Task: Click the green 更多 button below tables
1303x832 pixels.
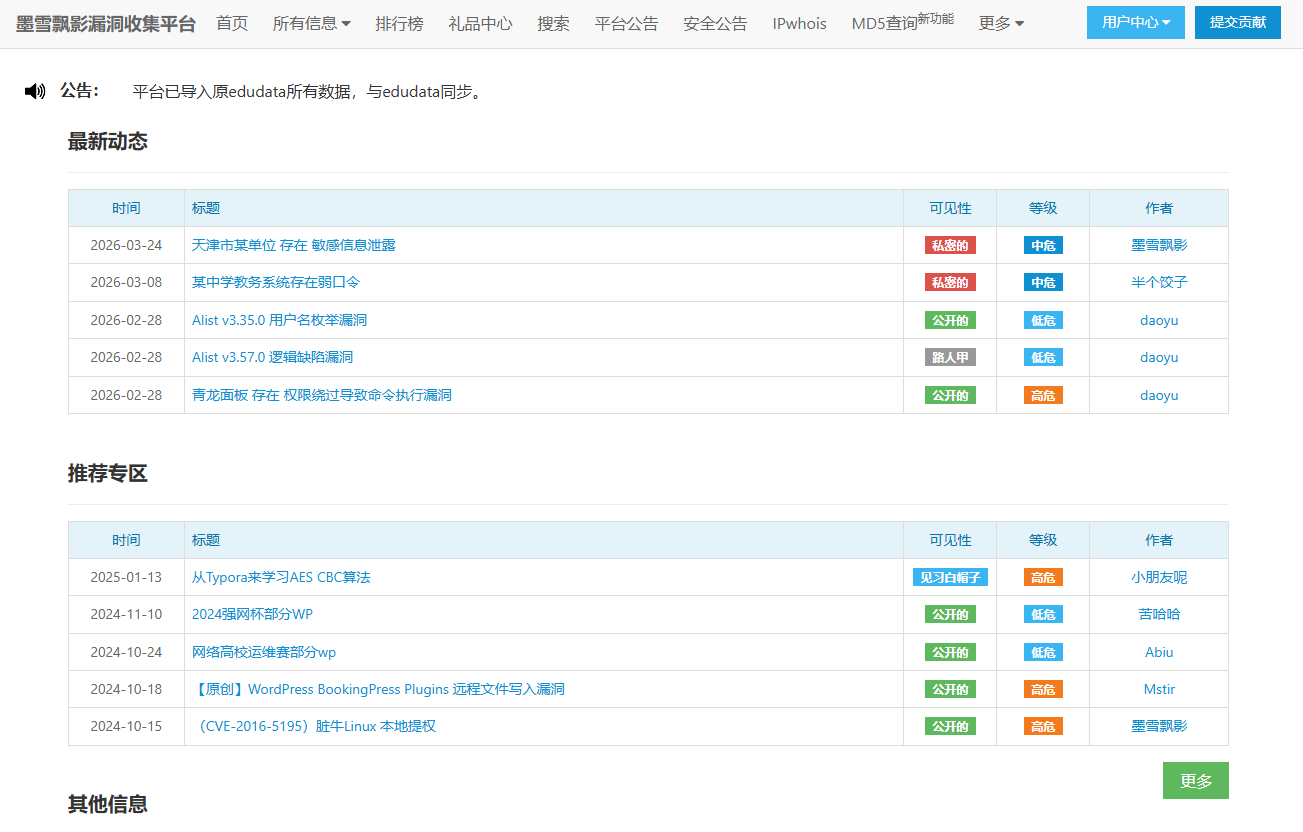Action: [1195, 781]
